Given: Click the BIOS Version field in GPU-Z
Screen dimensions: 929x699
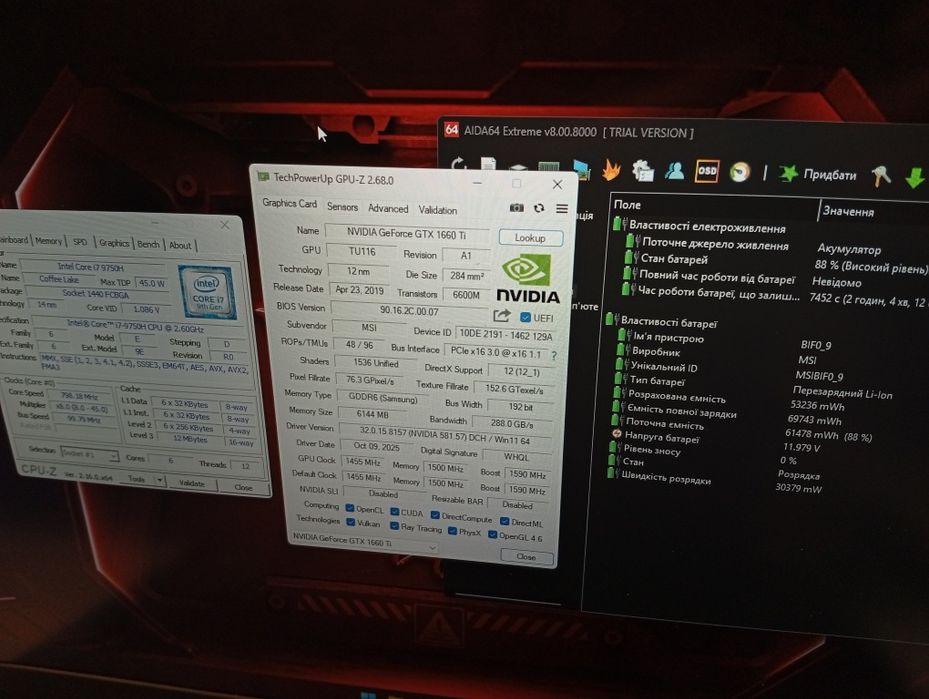Looking at the screenshot, I should click(409, 310).
